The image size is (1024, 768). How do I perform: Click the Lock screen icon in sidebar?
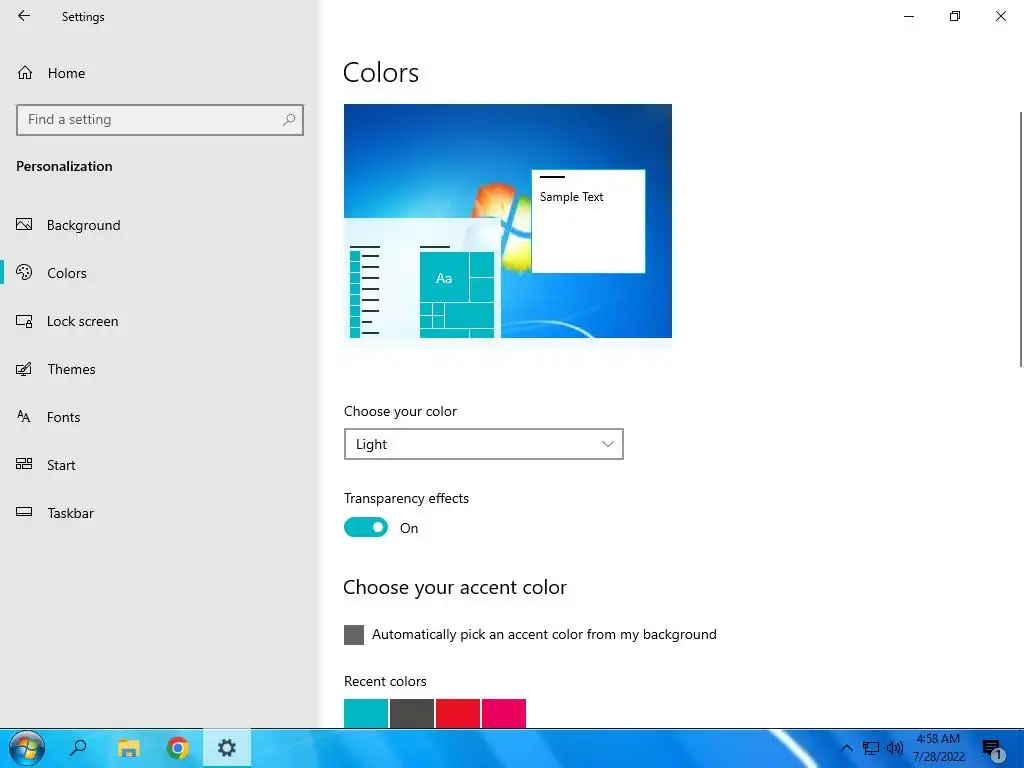pos(24,321)
